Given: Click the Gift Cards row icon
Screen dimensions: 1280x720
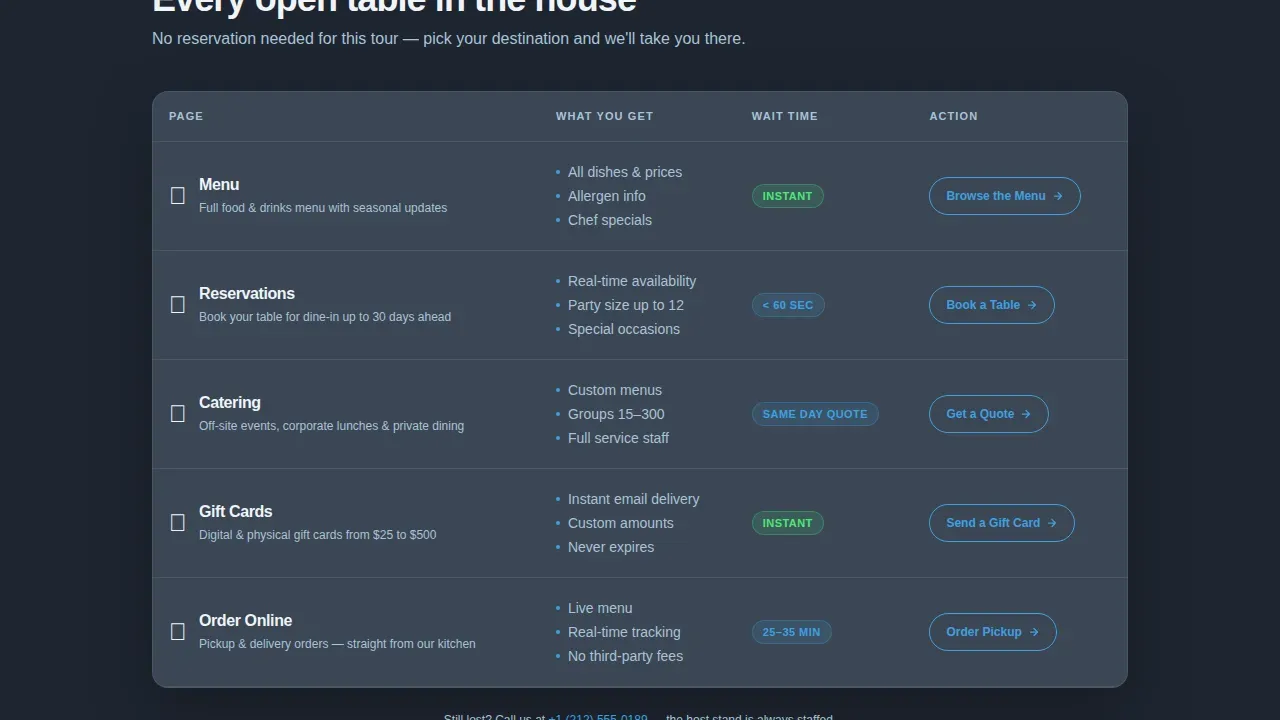Looking at the screenshot, I should (178, 523).
